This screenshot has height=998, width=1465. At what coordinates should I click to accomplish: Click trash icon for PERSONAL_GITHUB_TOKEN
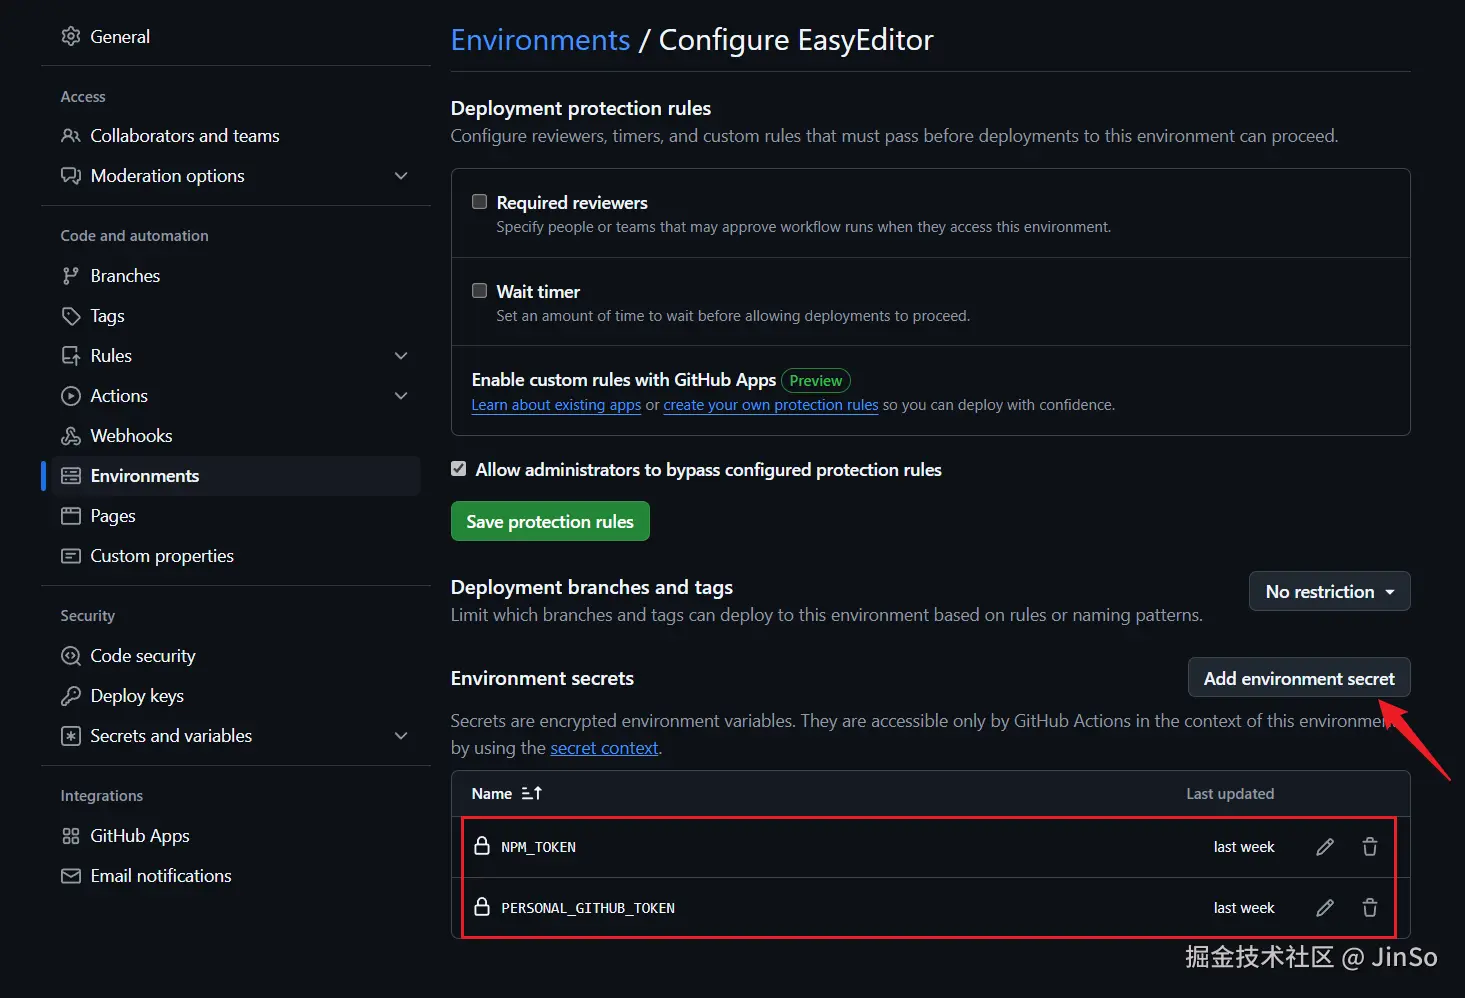click(x=1370, y=908)
